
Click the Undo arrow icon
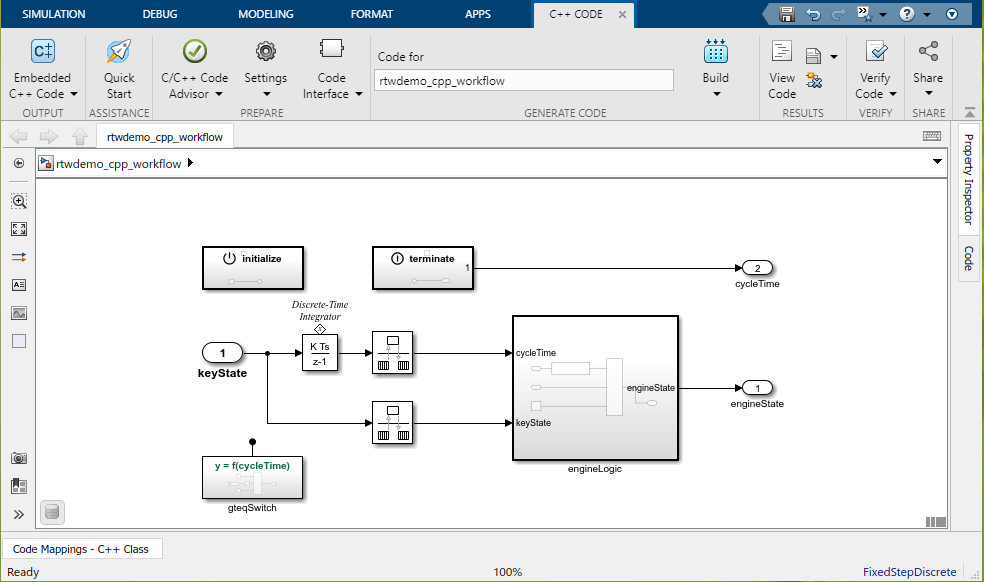coord(813,14)
